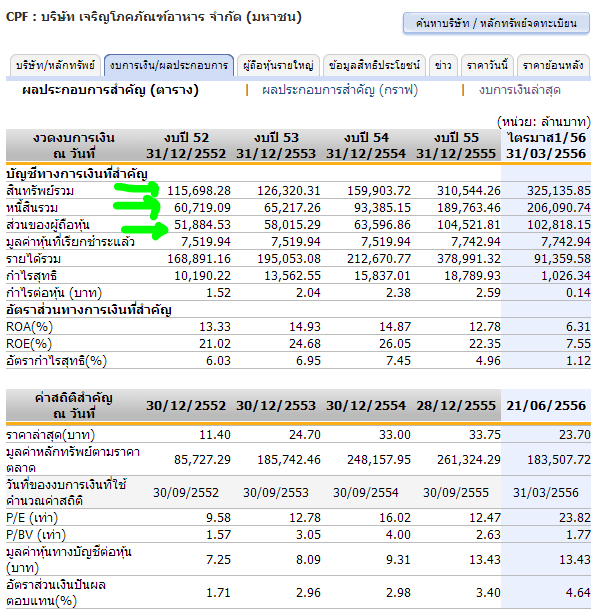Select net profit margin value 4.96
Screen dimensions: 602x615
tap(488, 361)
